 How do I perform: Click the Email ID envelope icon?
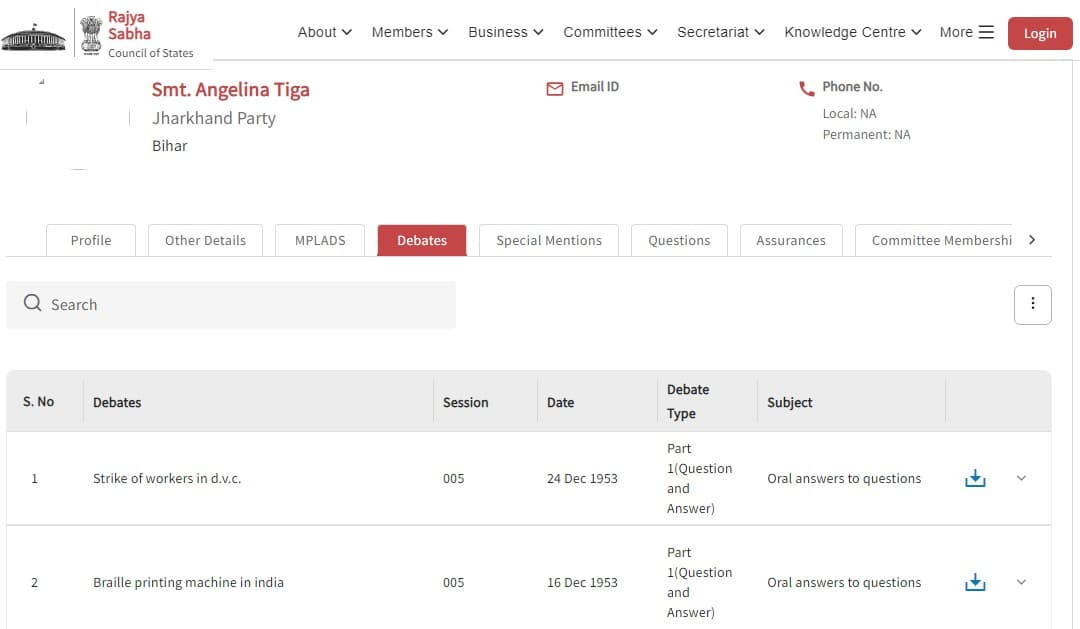pyautogui.click(x=555, y=88)
